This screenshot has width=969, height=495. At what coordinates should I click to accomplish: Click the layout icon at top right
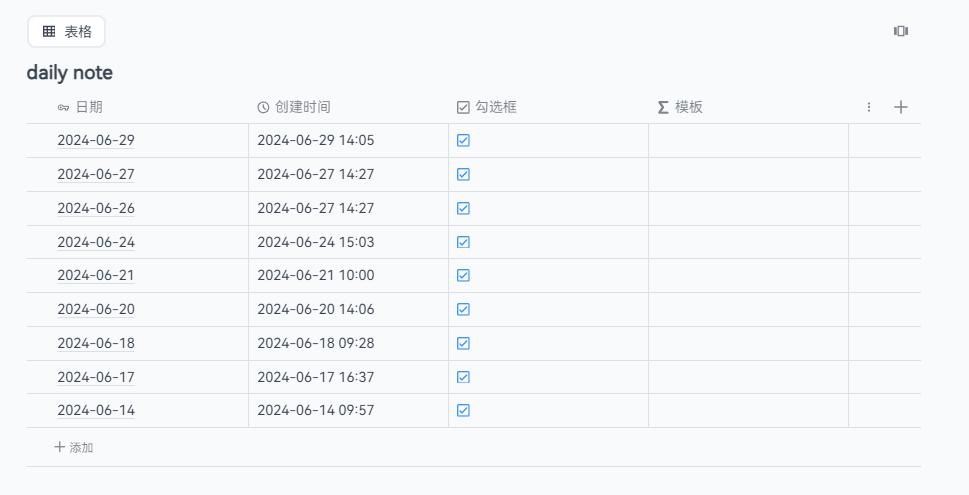[900, 31]
